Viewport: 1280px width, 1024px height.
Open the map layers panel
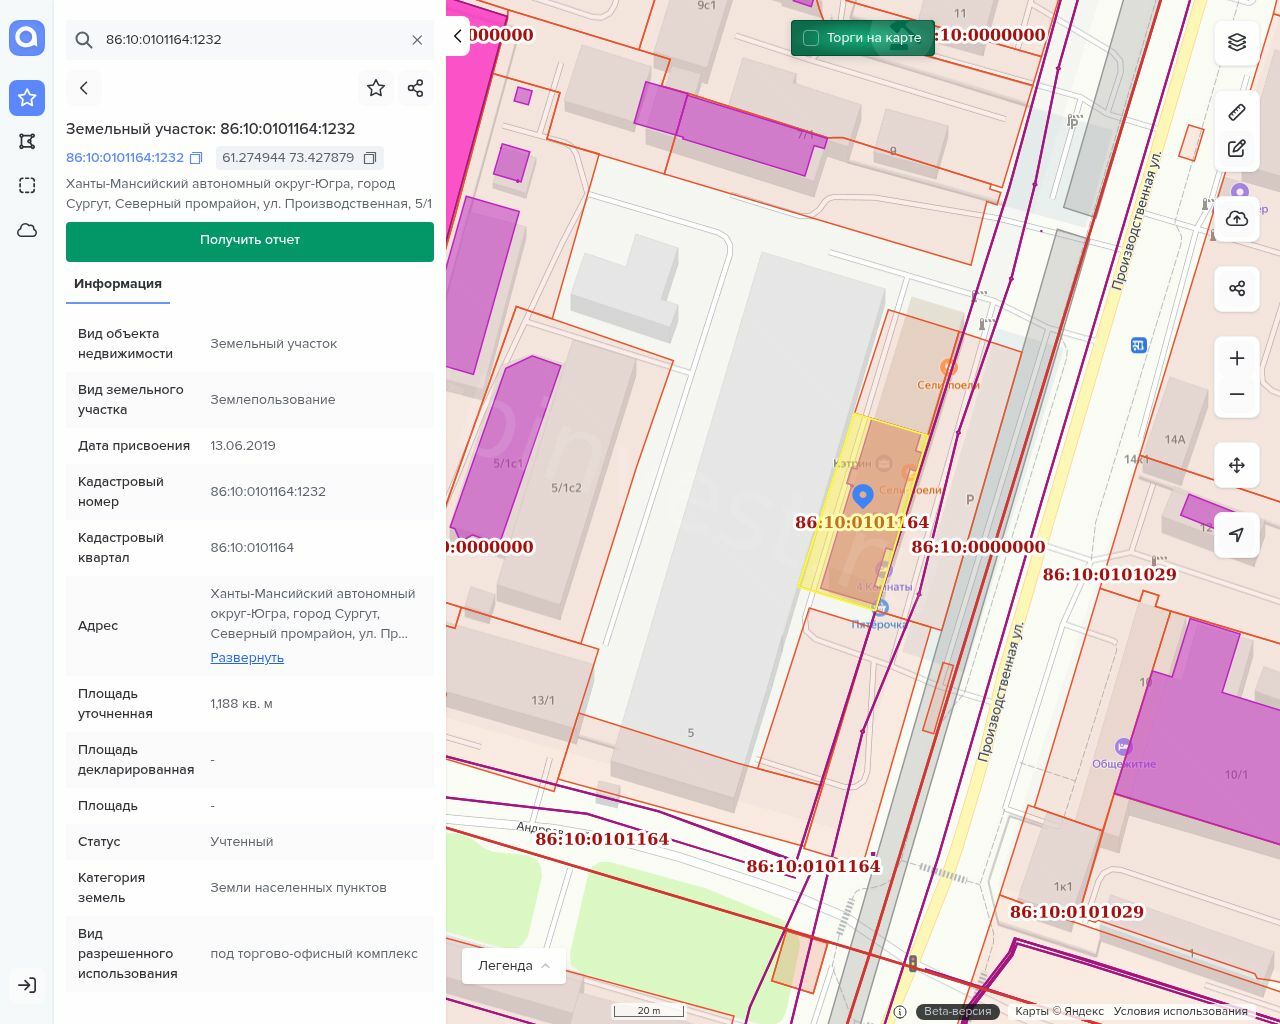1237,42
